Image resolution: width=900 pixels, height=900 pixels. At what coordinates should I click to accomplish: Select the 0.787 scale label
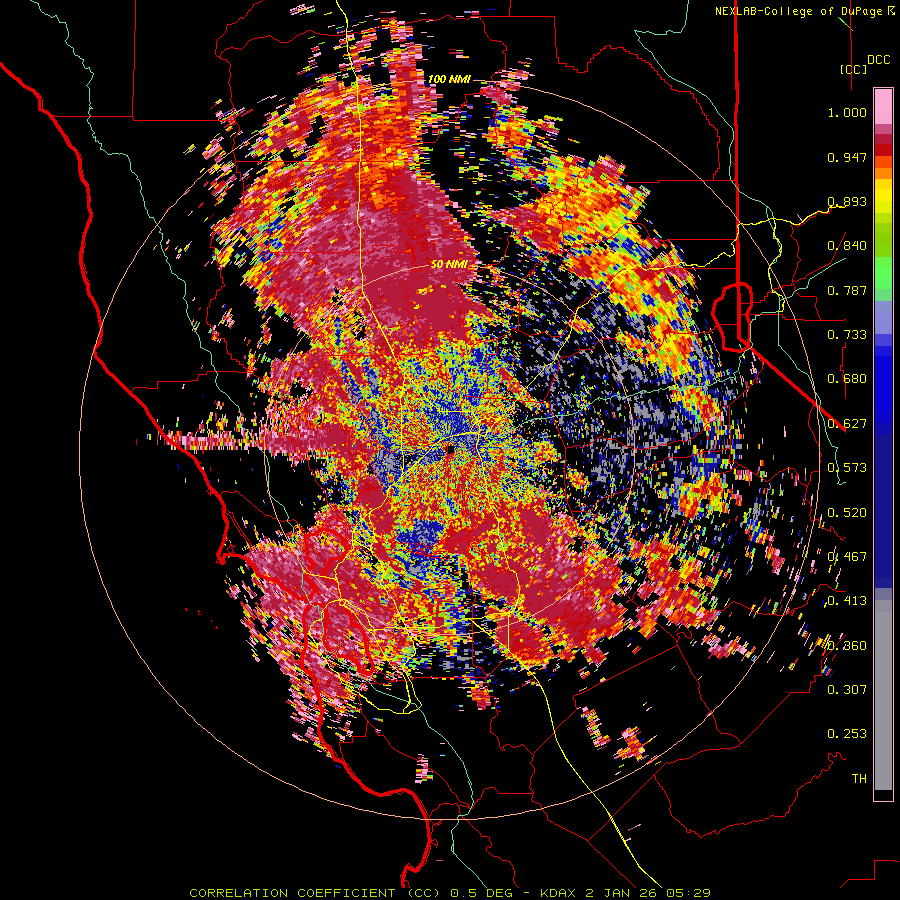point(847,290)
